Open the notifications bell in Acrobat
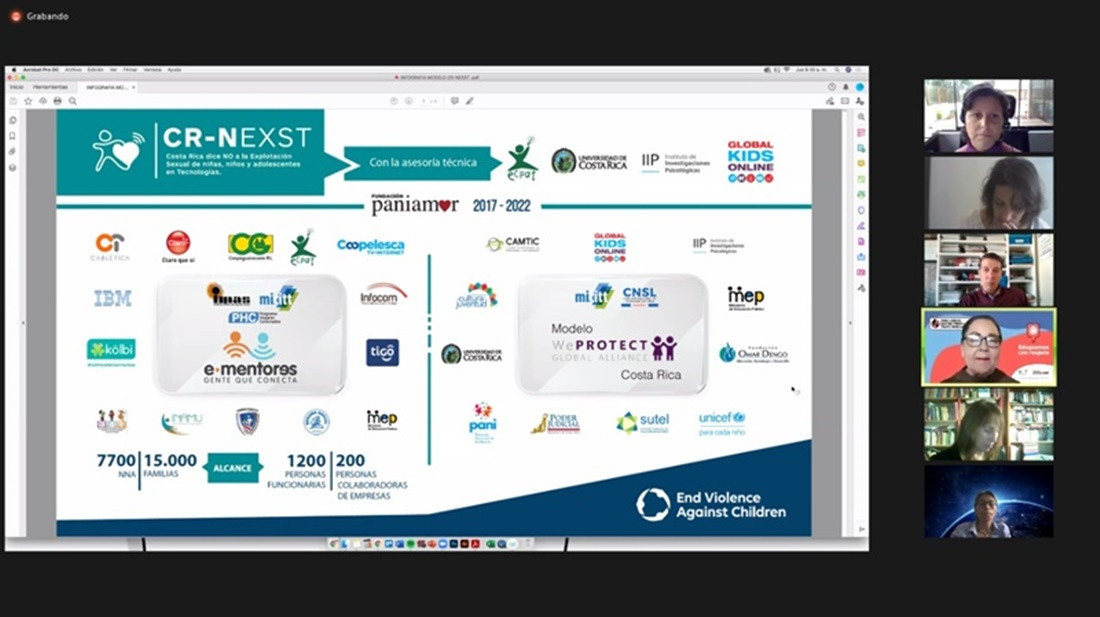The image size is (1100, 617). pos(845,87)
